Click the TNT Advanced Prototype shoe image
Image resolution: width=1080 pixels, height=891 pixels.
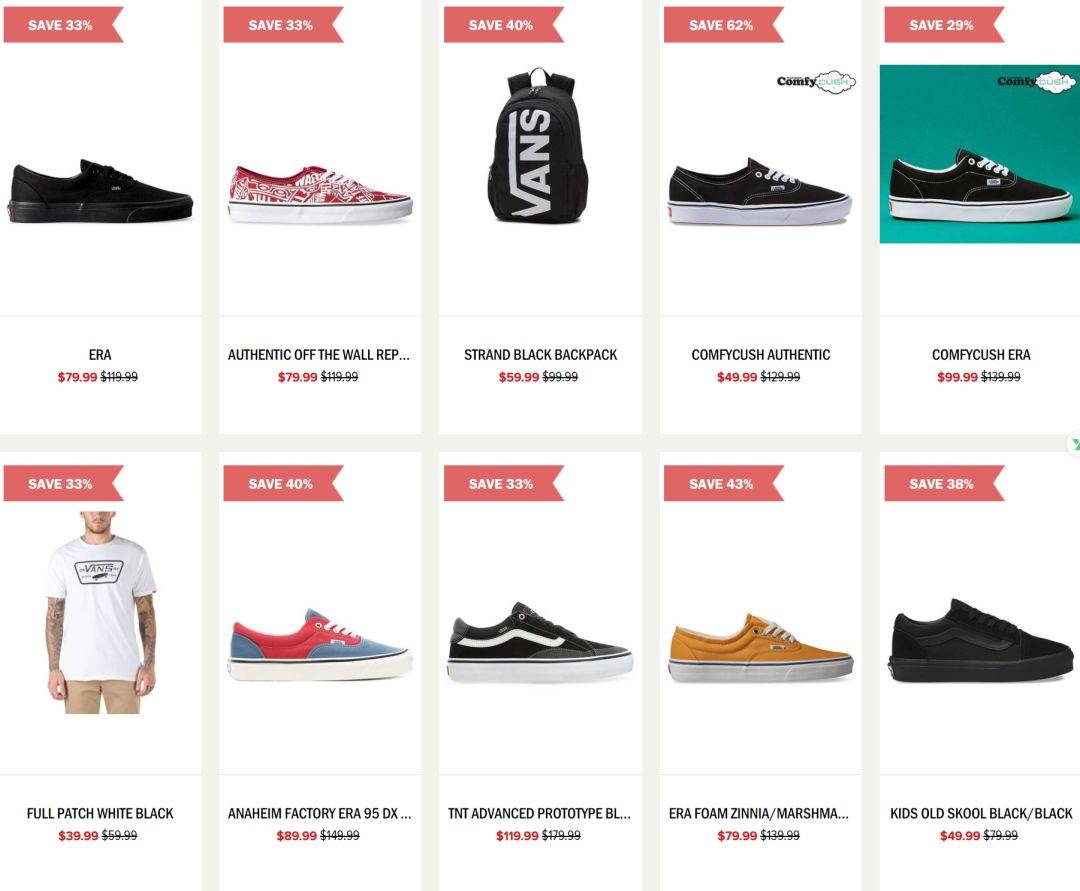pos(540,642)
